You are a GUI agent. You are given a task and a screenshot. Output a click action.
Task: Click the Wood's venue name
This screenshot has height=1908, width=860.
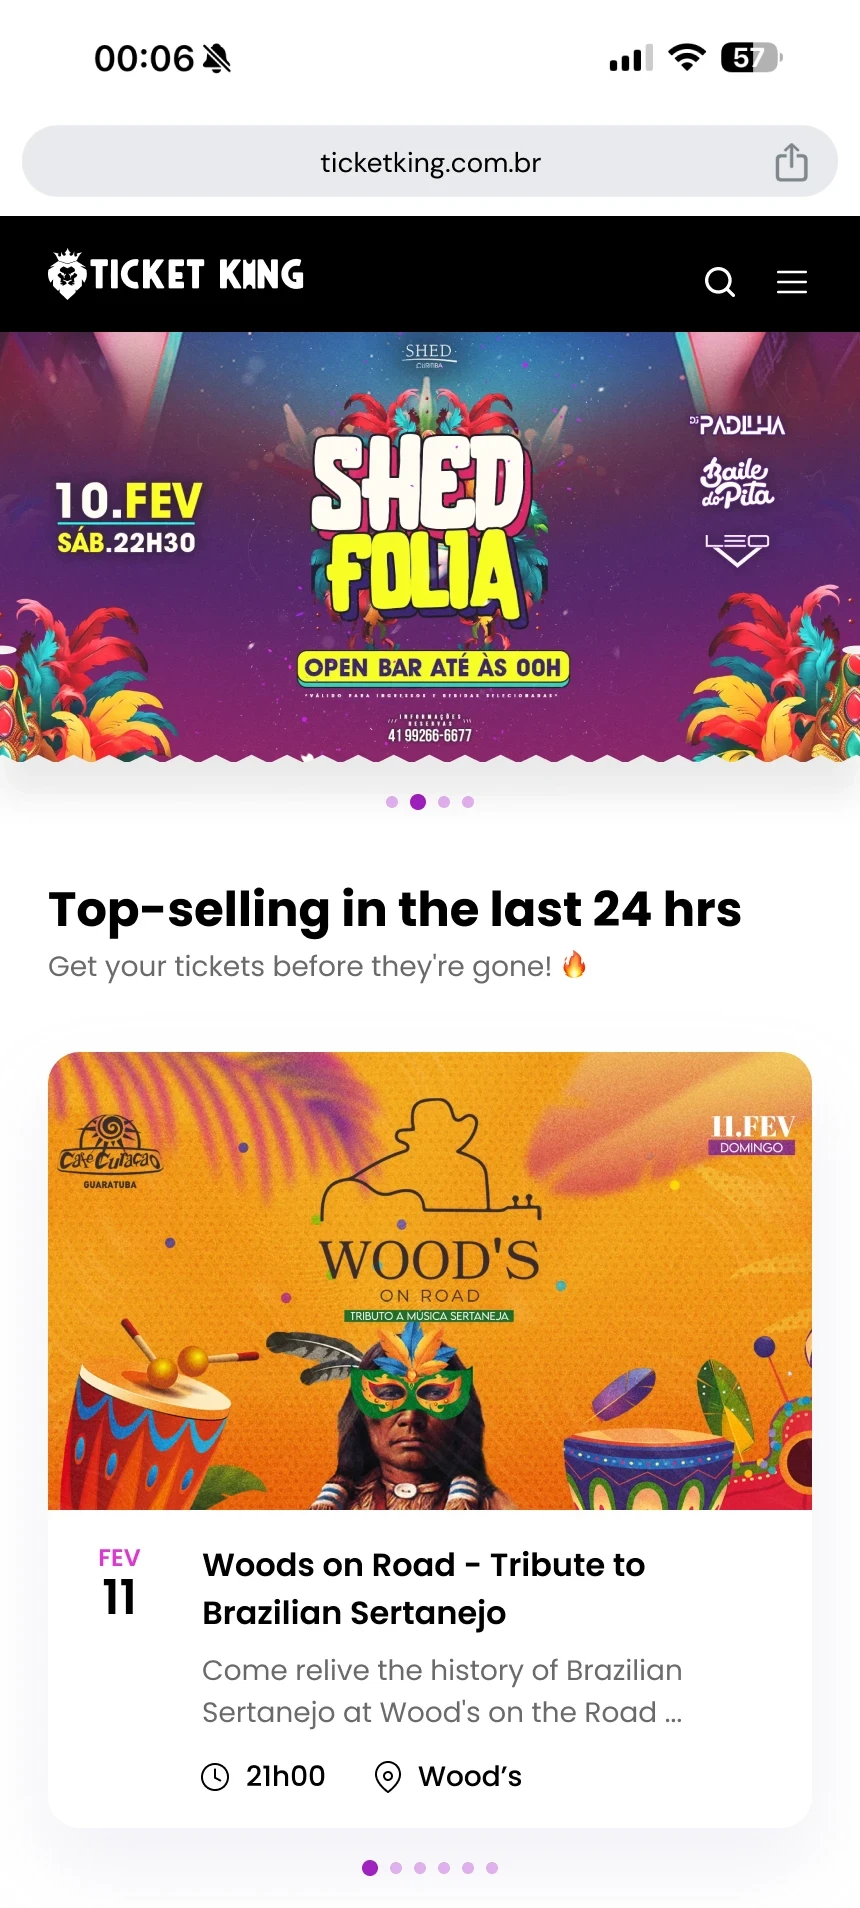click(470, 1777)
